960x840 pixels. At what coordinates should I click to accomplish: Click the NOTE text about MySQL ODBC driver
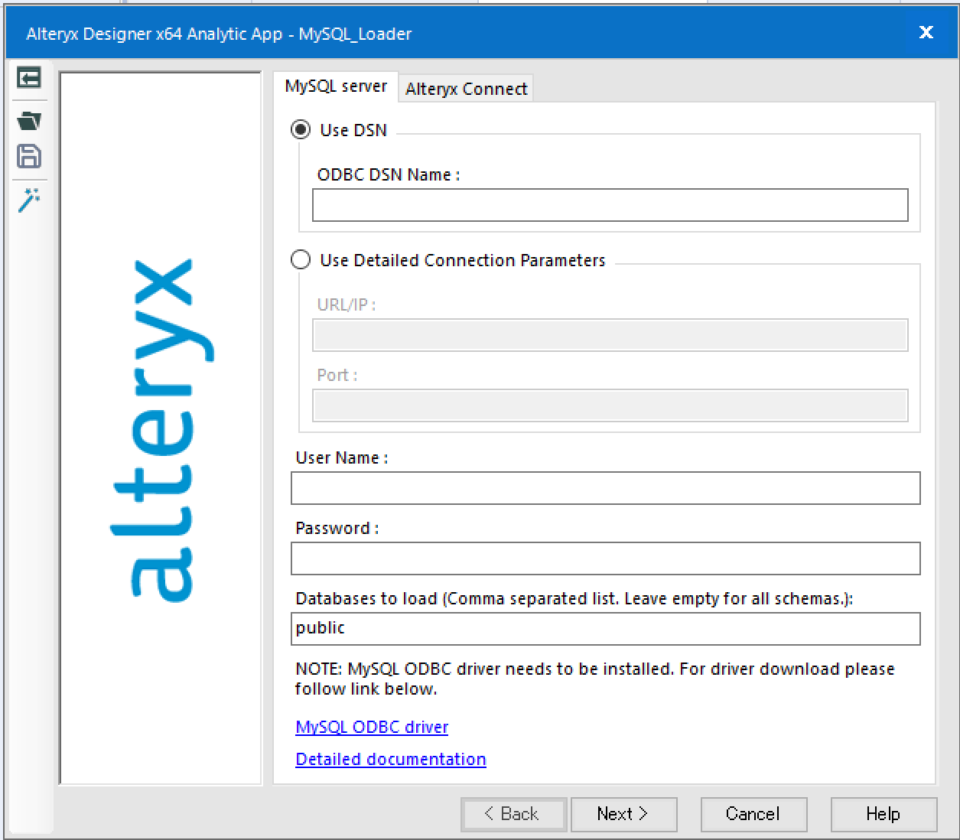tap(594, 679)
